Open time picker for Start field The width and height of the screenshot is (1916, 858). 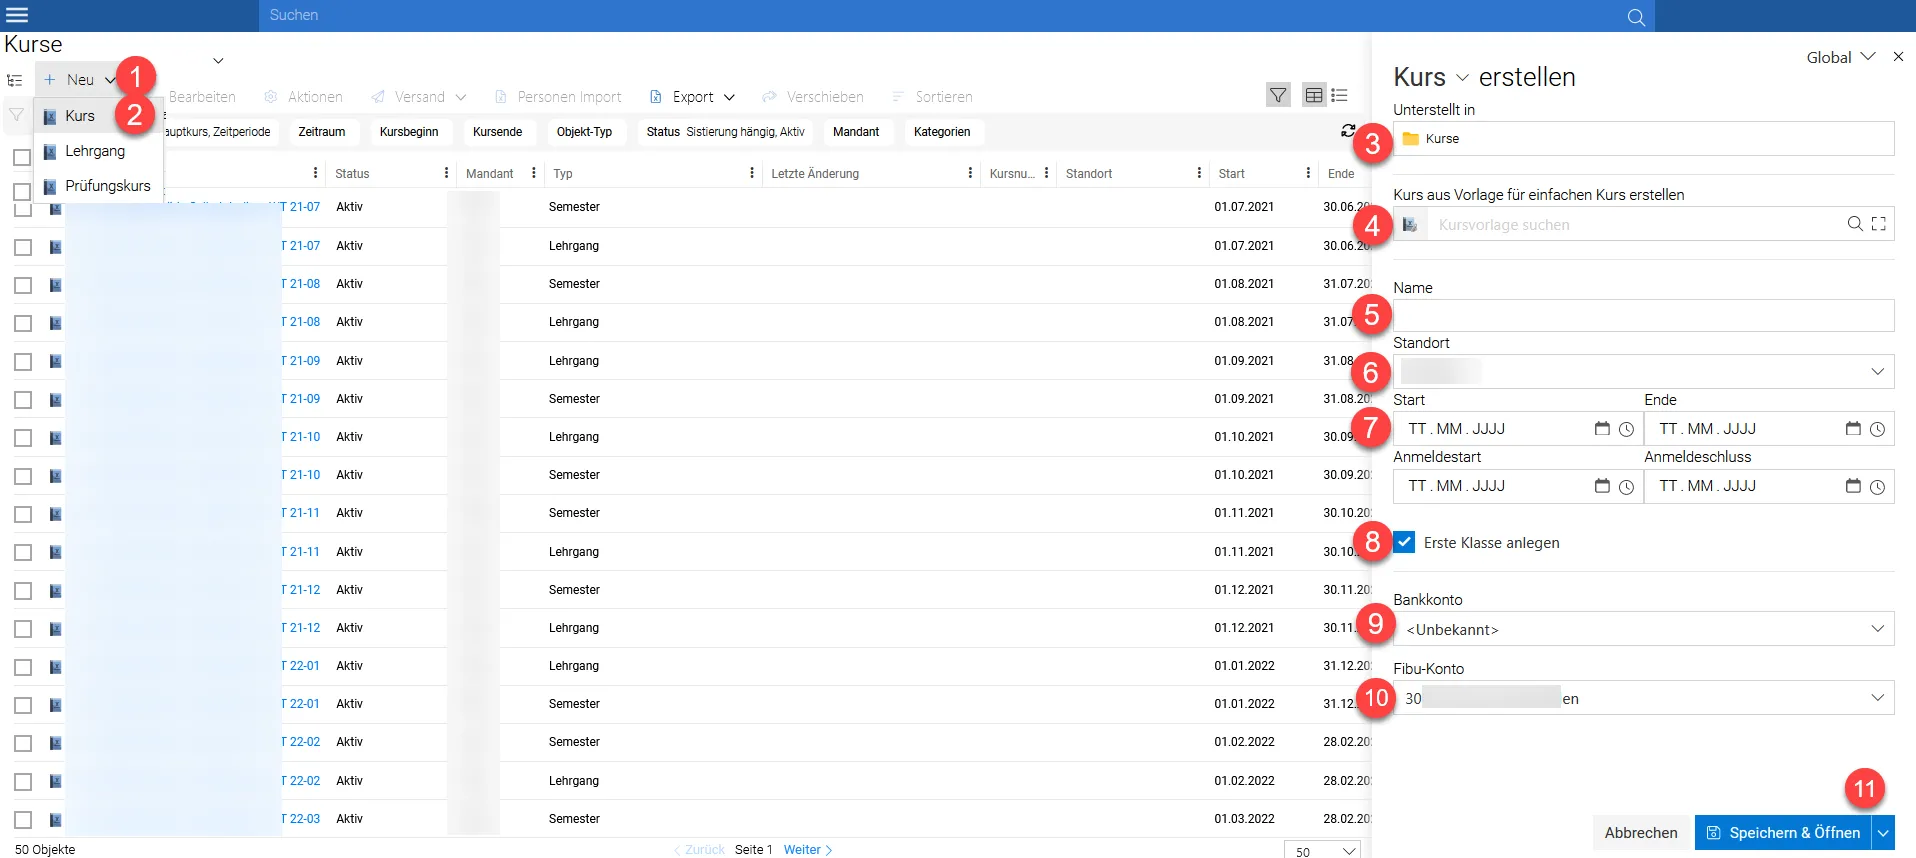coord(1627,429)
